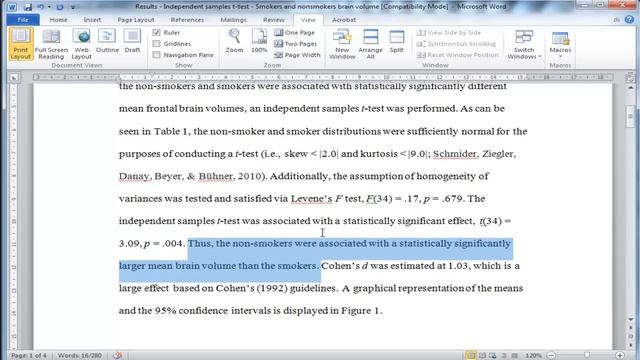Uncheck the Ruler checkbox
This screenshot has height=360, width=640.
(157, 32)
